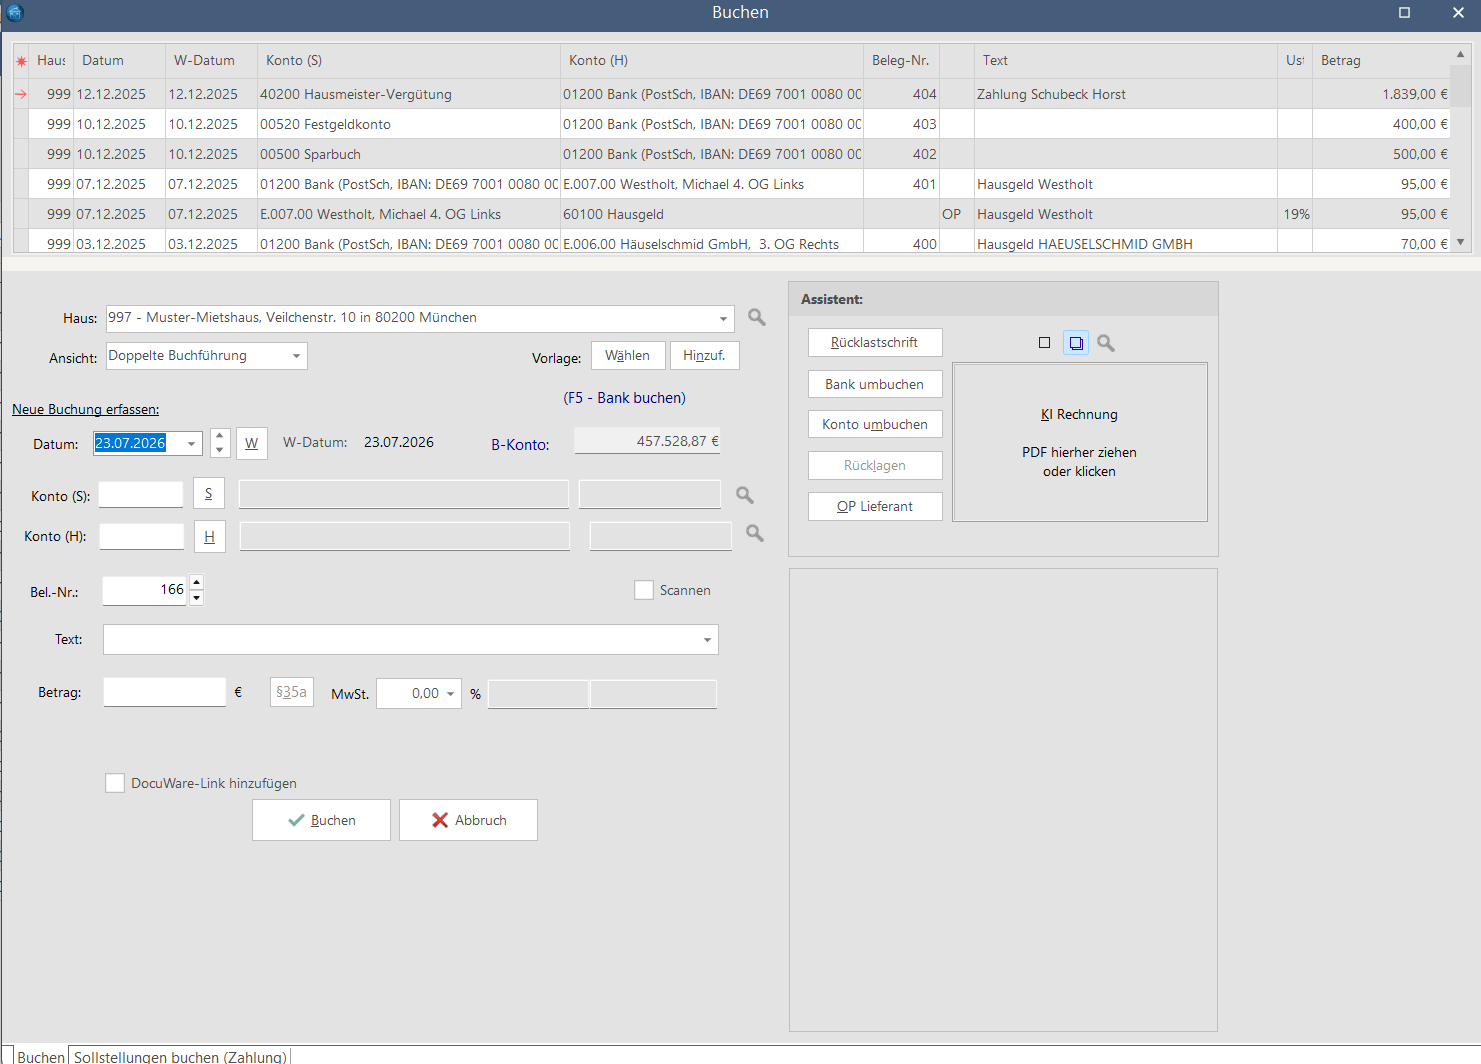
Task: Select the E.006.00 Häuselschmid GmbH cell
Action: coord(712,243)
